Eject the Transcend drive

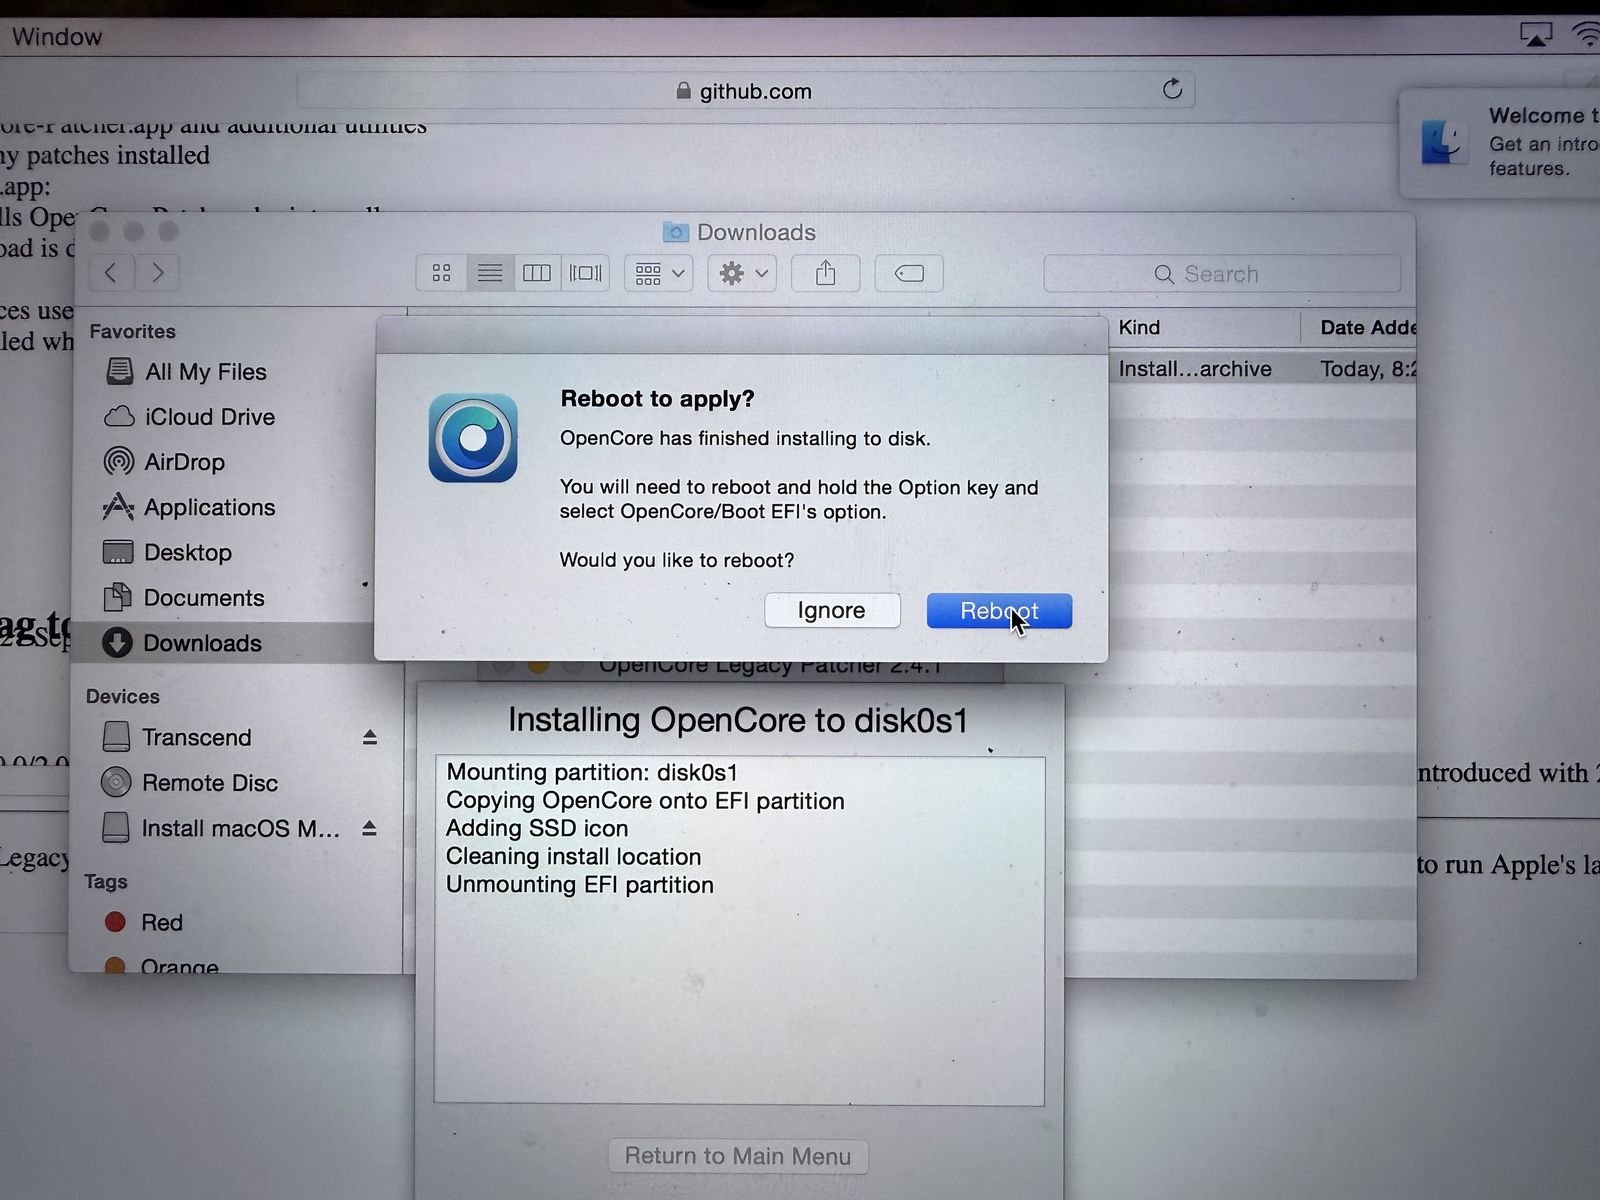369,737
